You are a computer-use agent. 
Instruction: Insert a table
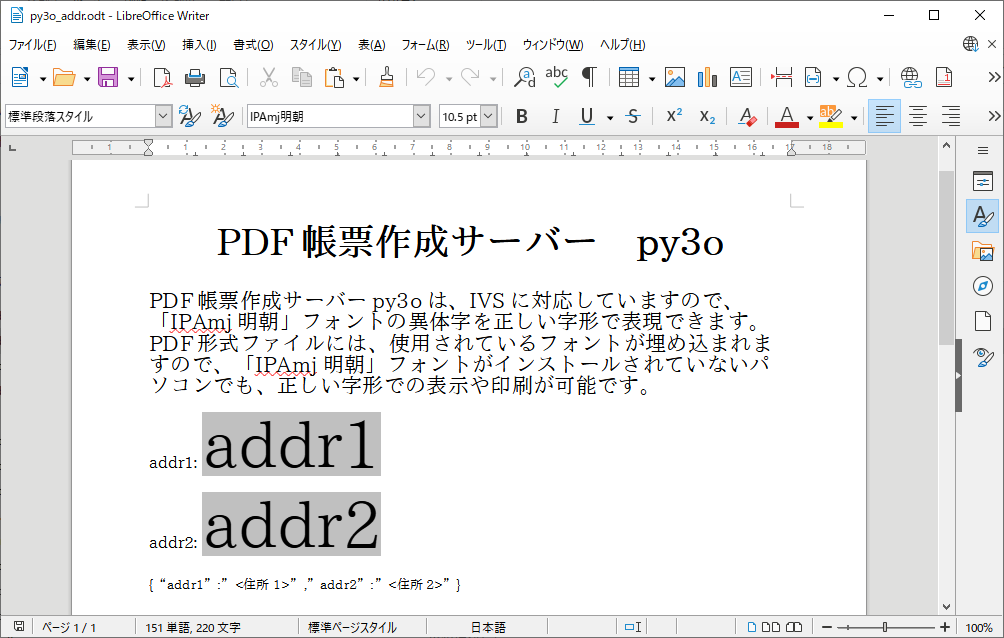pos(629,78)
